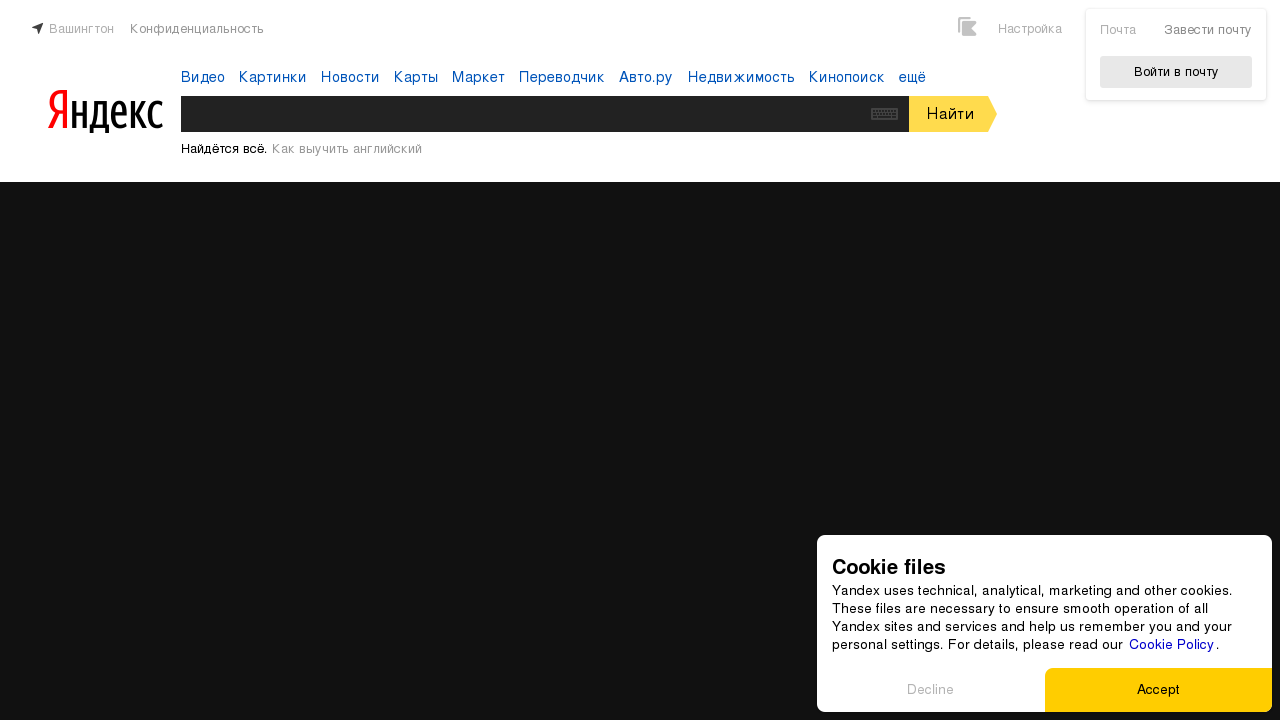Click the suggestion Как выучить английский
1280x720 pixels.
[x=347, y=149]
